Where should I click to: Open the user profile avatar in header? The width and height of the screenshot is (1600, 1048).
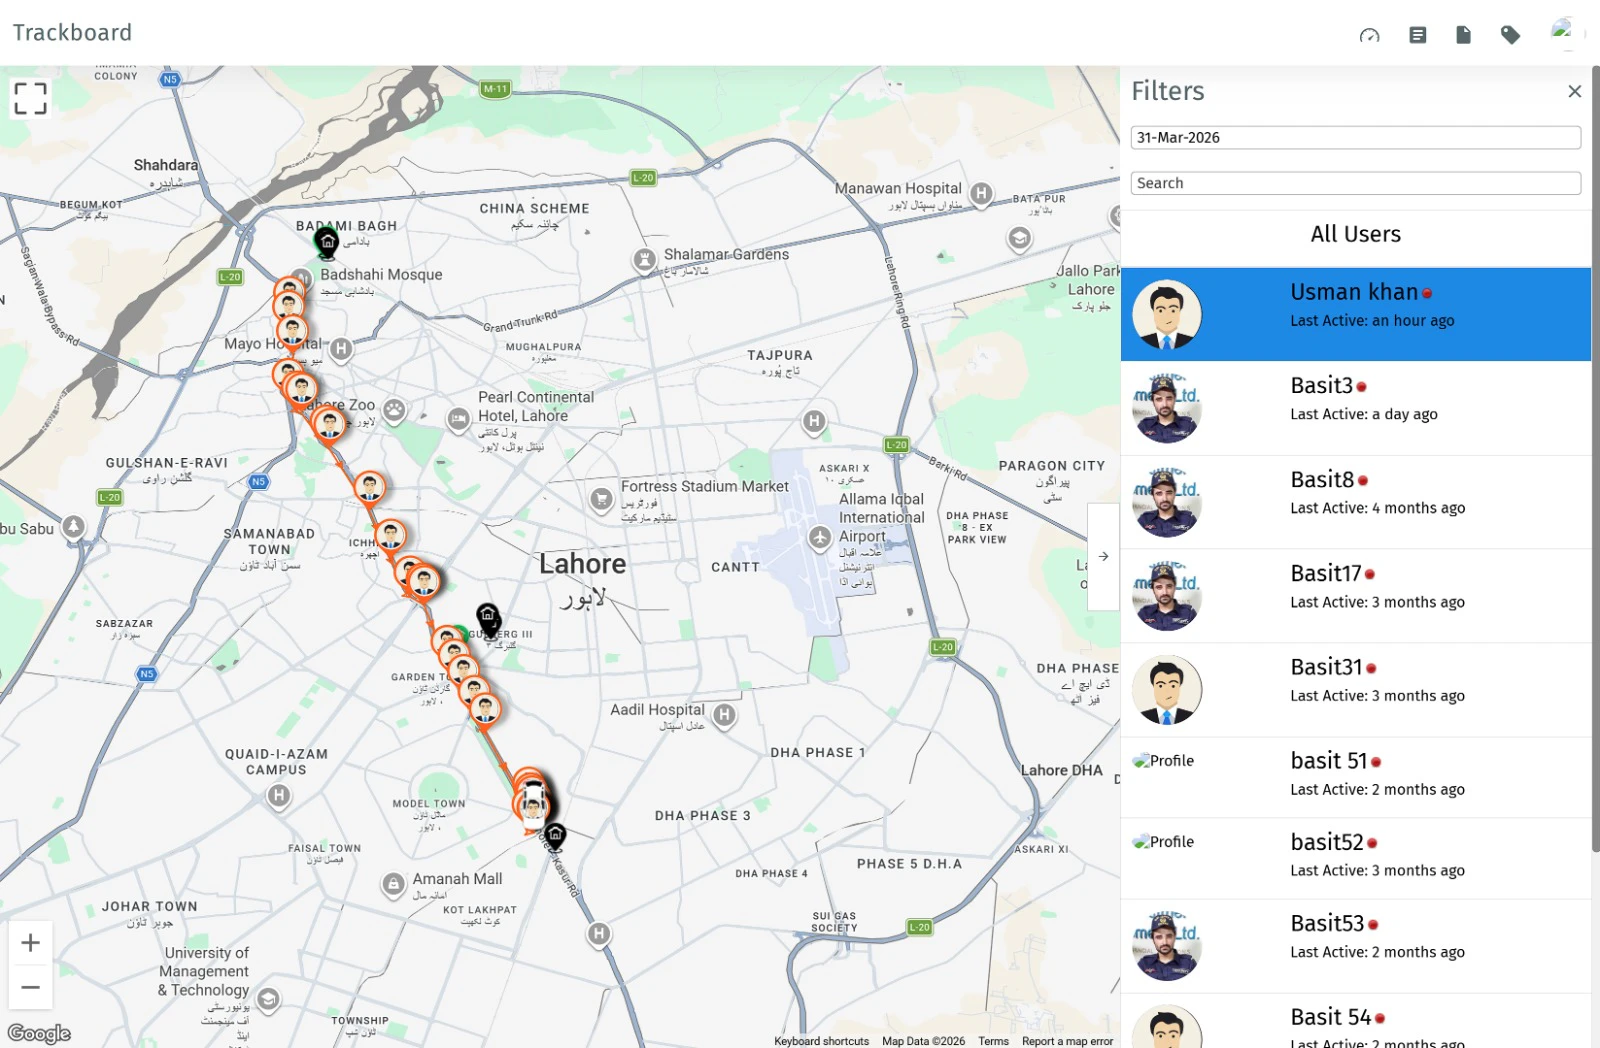click(1565, 33)
